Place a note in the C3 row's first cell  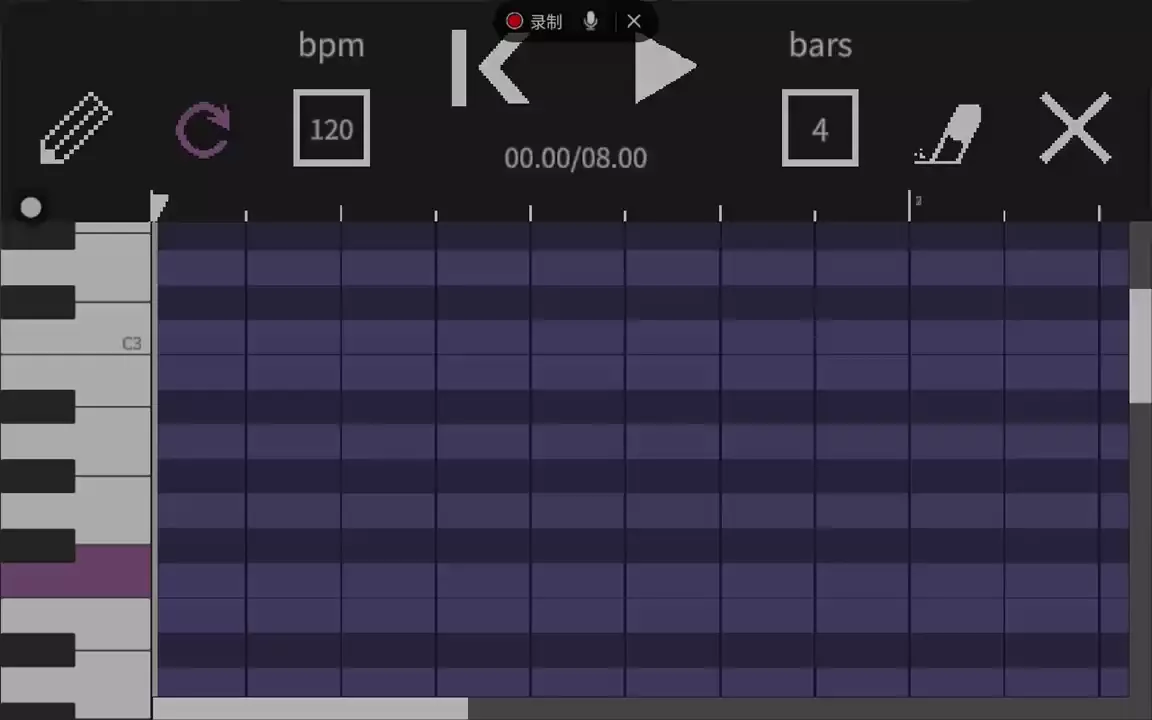[x=202, y=338]
